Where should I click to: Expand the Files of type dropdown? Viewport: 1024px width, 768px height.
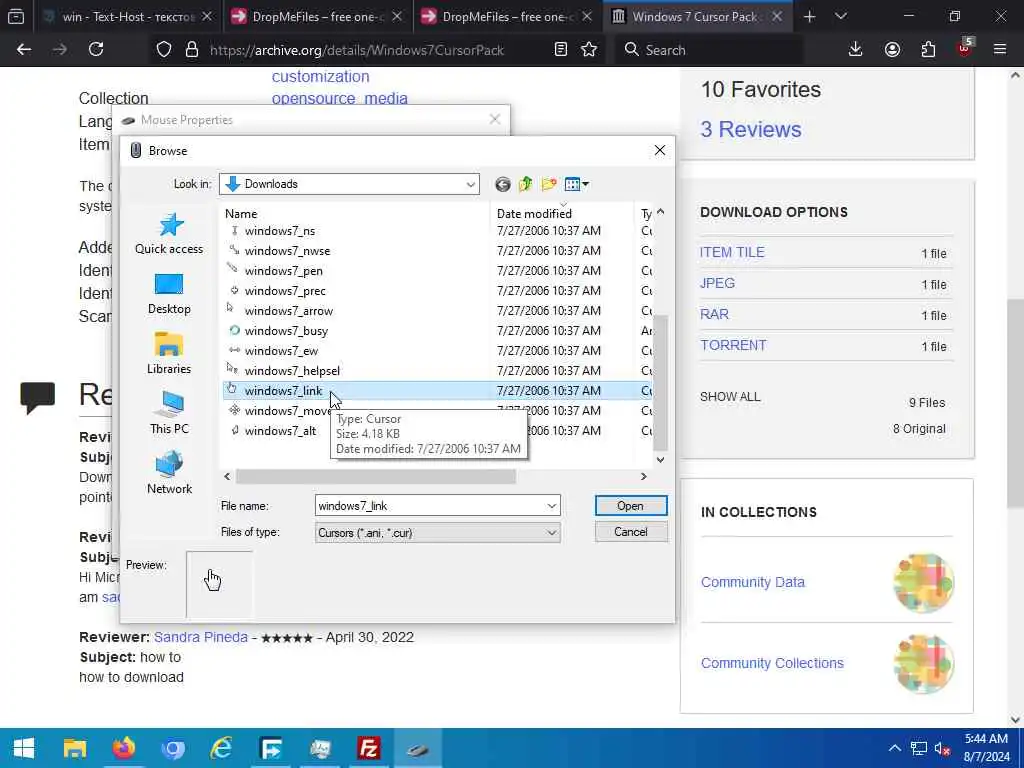click(x=552, y=533)
